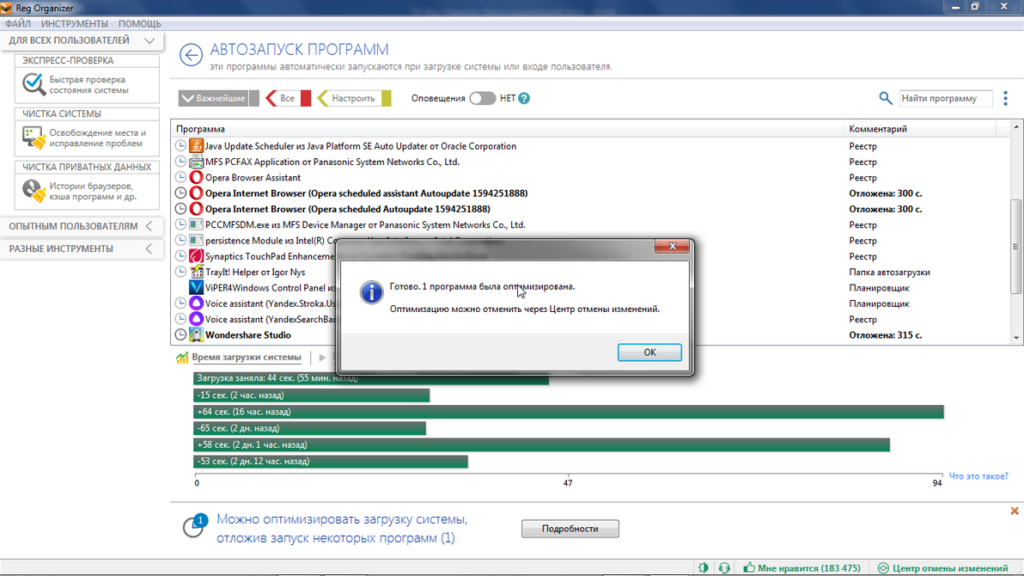1024x576 pixels.
Task: Click the MFS PCFAX Application icon
Action: [196, 161]
